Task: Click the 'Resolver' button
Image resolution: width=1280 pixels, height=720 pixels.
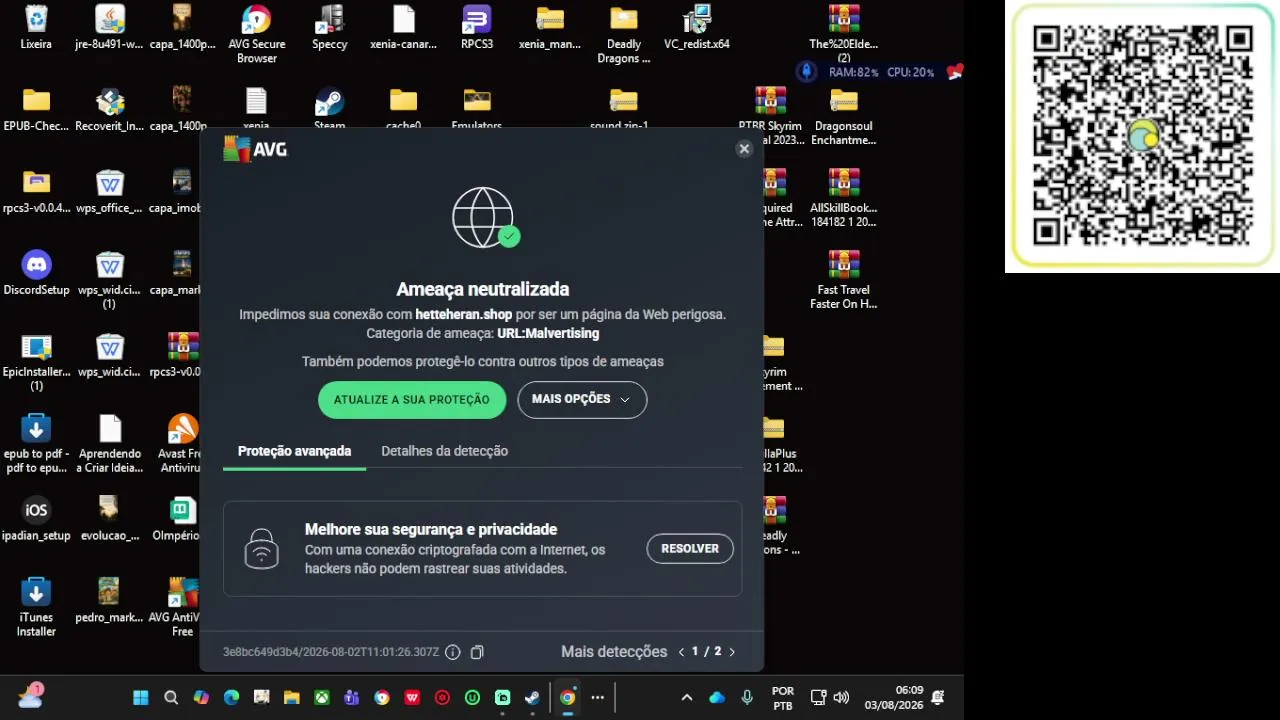Action: coord(690,549)
